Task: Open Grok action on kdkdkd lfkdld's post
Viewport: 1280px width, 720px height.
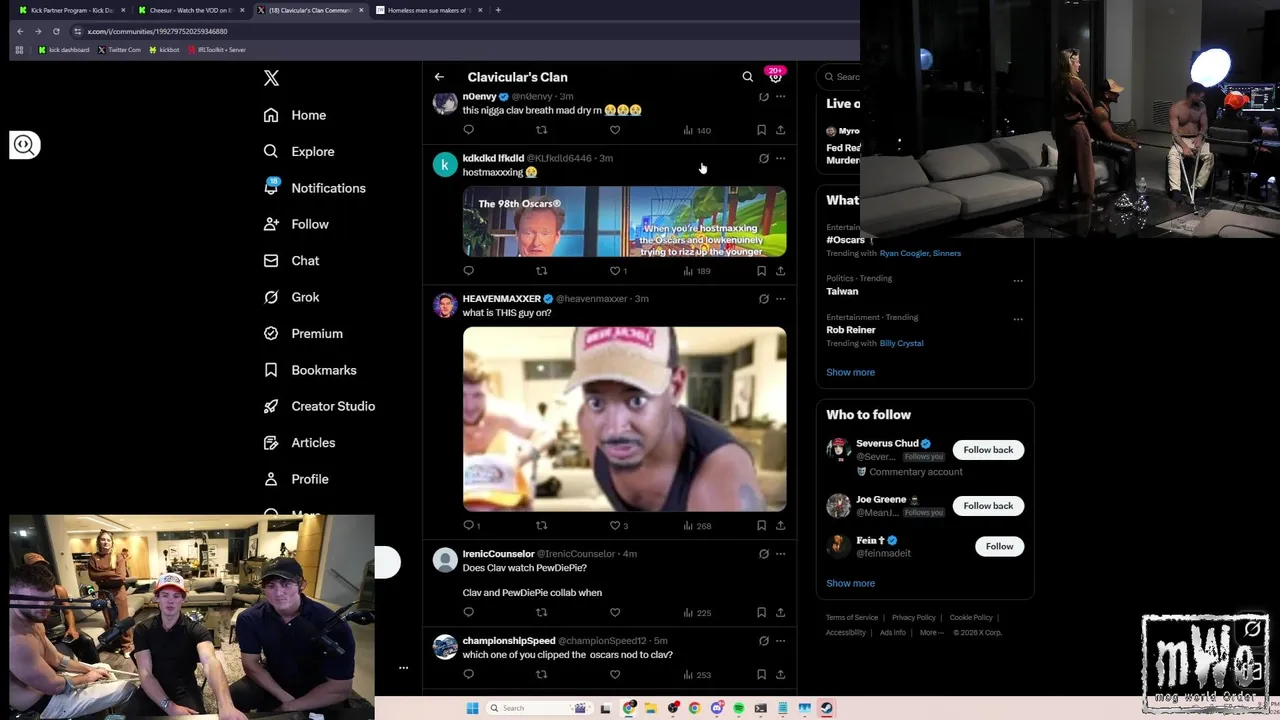Action: [763, 158]
